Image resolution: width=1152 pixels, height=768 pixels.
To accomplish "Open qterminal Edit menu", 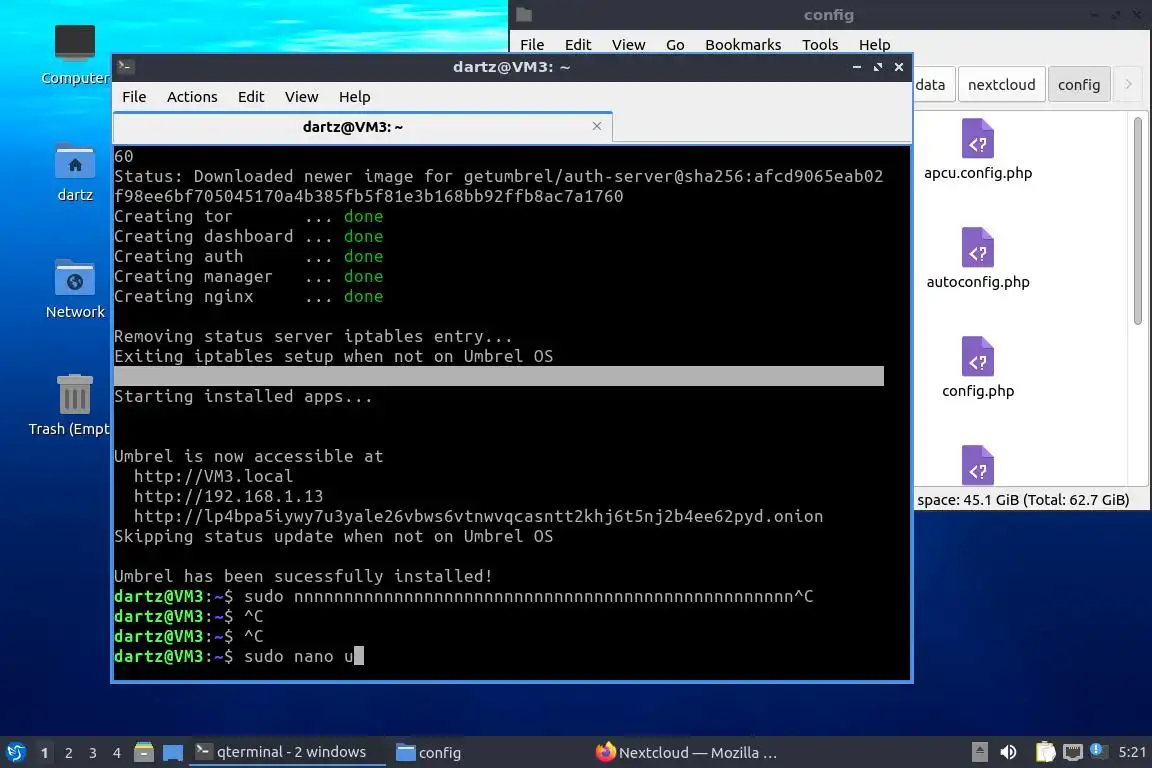I will point(251,97).
